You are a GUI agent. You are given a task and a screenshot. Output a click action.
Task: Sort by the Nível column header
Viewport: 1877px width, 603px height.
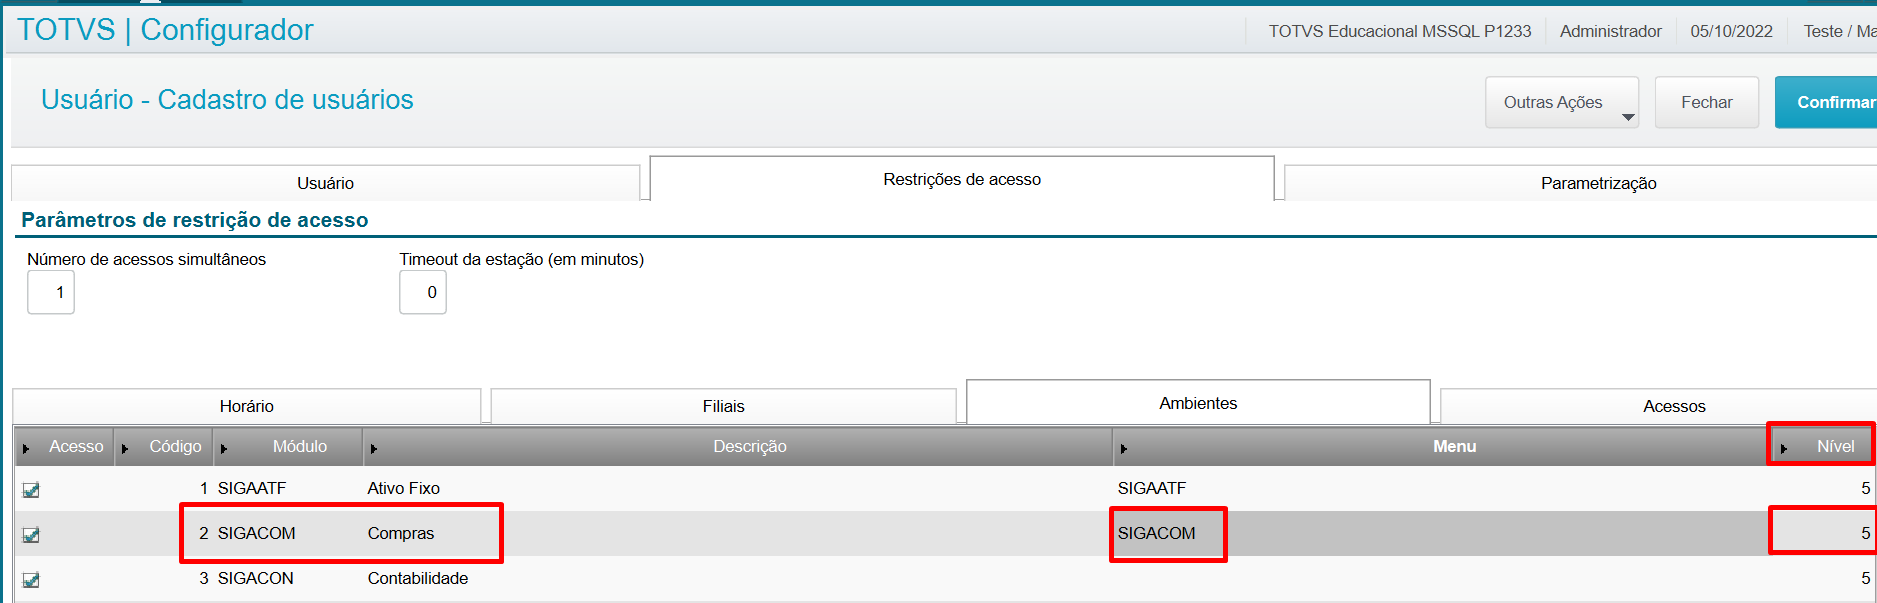tap(1823, 447)
